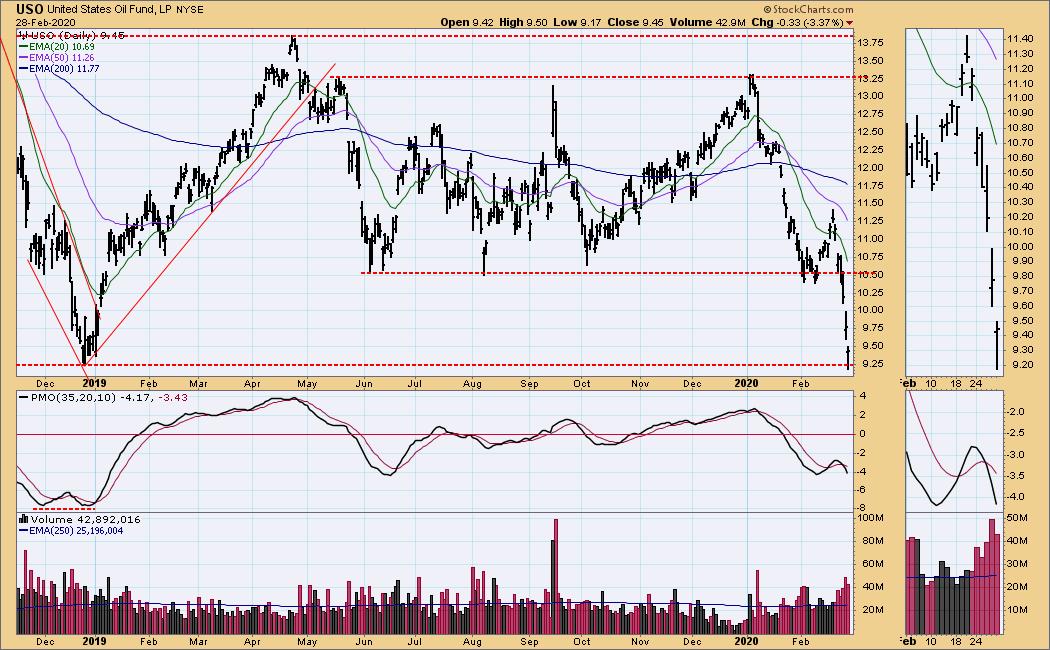Click the 11.40 label on the zoom panel axis
Image resolution: width=1050 pixels, height=650 pixels.
tap(1019, 39)
